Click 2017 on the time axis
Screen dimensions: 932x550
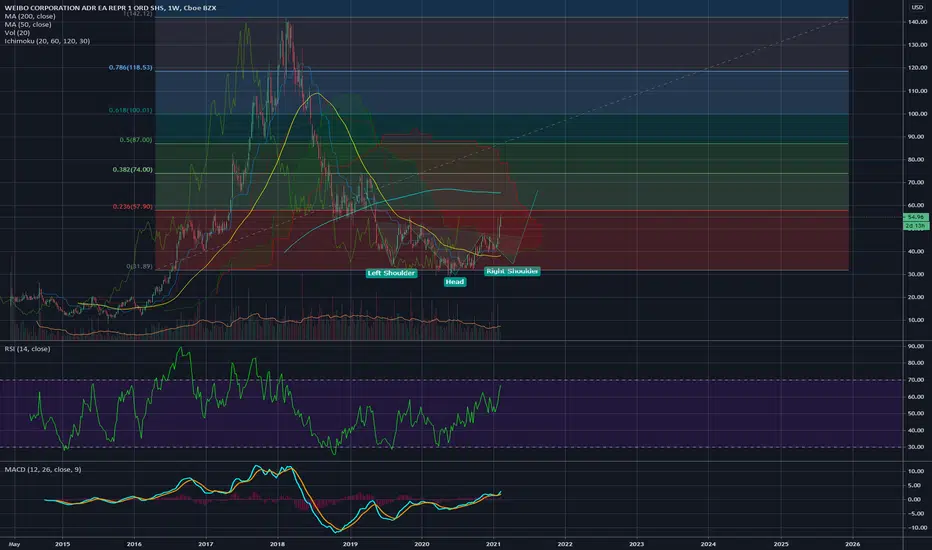(x=206, y=543)
